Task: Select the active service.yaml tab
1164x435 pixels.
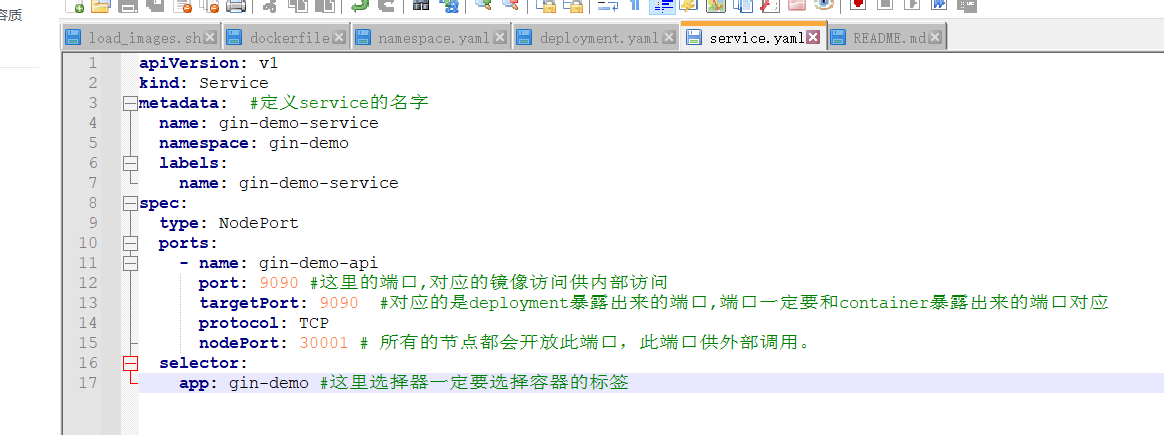Action: point(753,37)
